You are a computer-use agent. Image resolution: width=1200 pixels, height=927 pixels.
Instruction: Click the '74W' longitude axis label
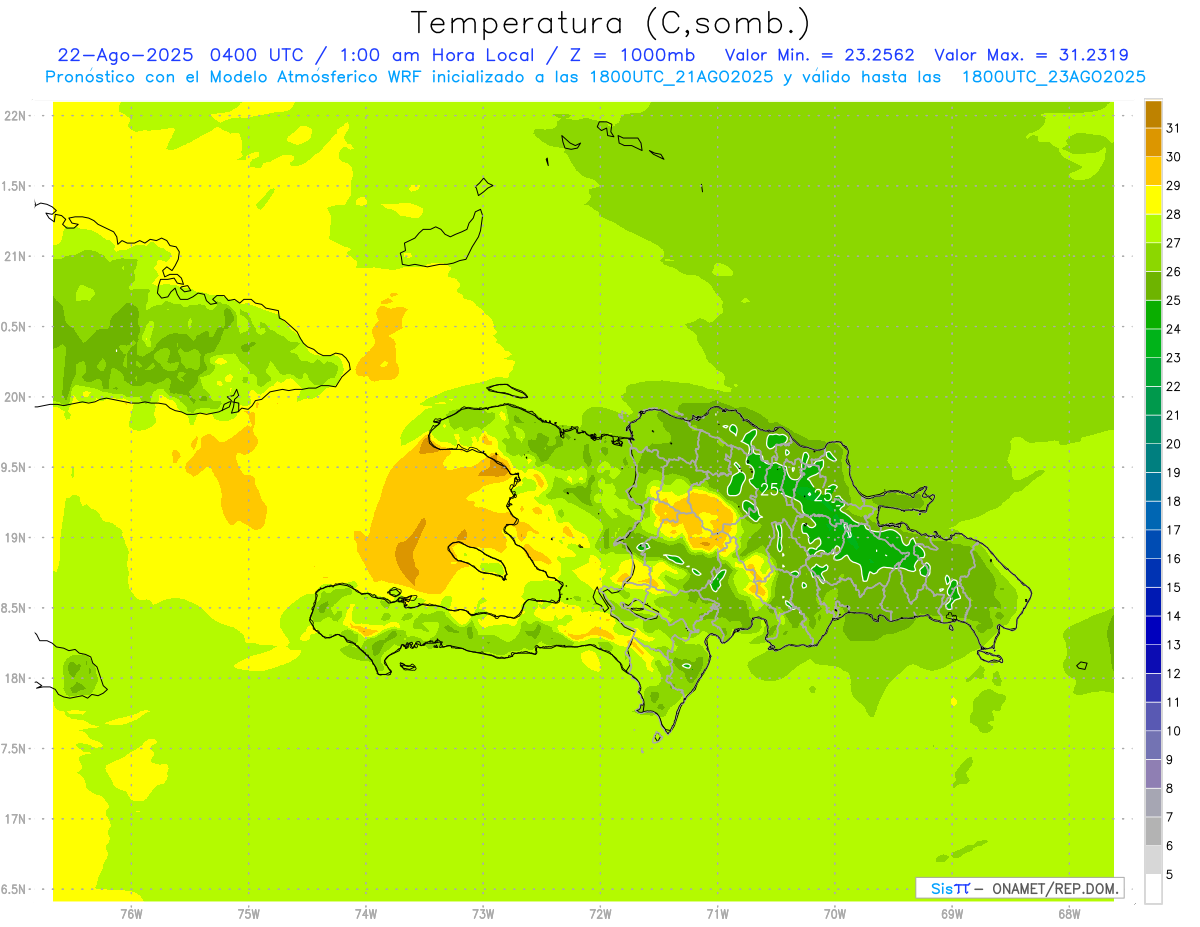[365, 914]
